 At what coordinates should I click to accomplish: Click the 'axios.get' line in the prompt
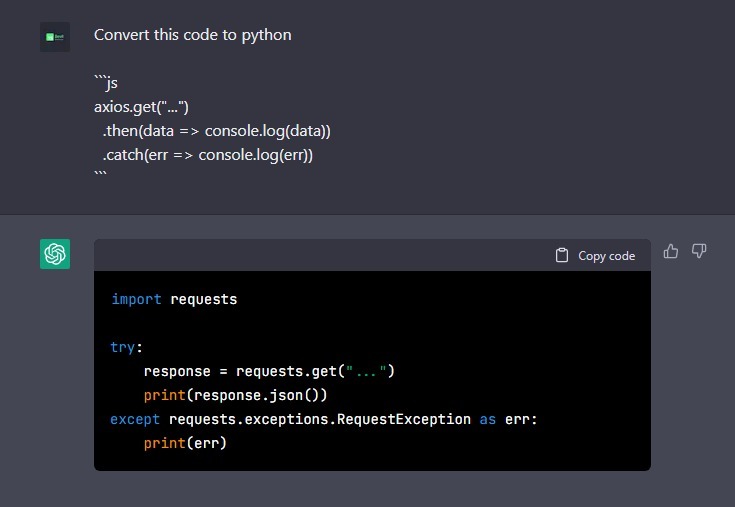tap(141, 107)
